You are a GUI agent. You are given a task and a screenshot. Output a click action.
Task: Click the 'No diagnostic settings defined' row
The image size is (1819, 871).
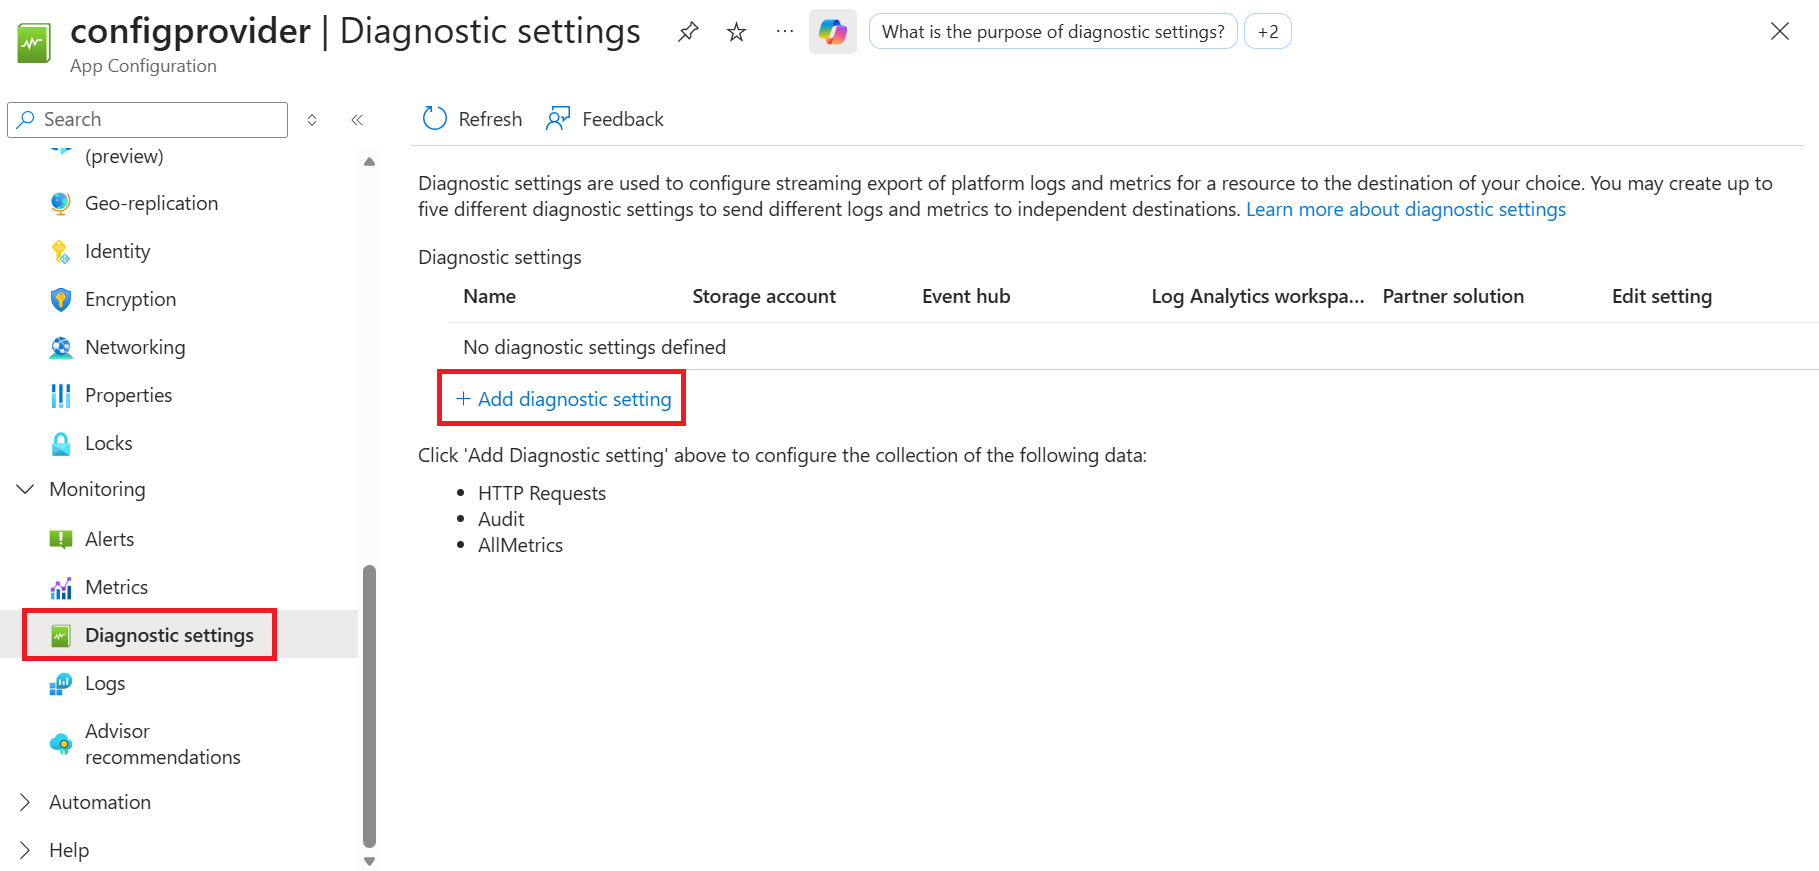click(x=1133, y=347)
